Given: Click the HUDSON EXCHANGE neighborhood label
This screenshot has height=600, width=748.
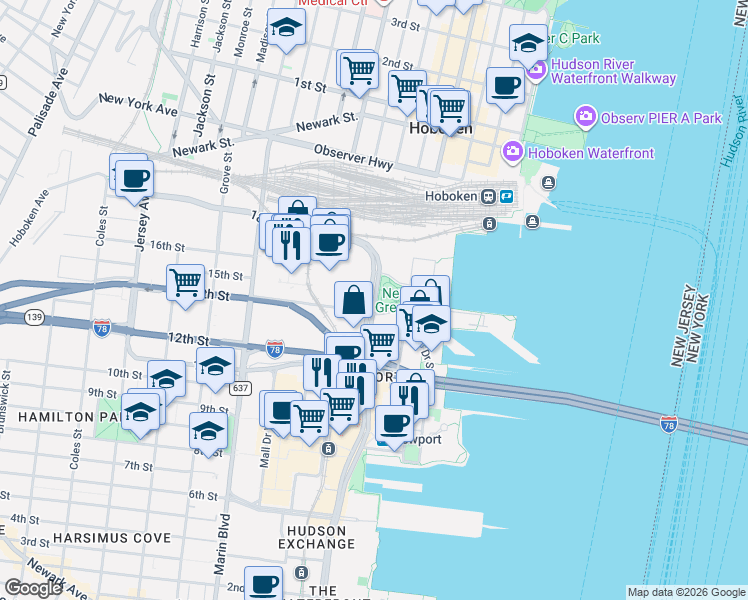Looking at the screenshot, I should pyautogui.click(x=317, y=538).
